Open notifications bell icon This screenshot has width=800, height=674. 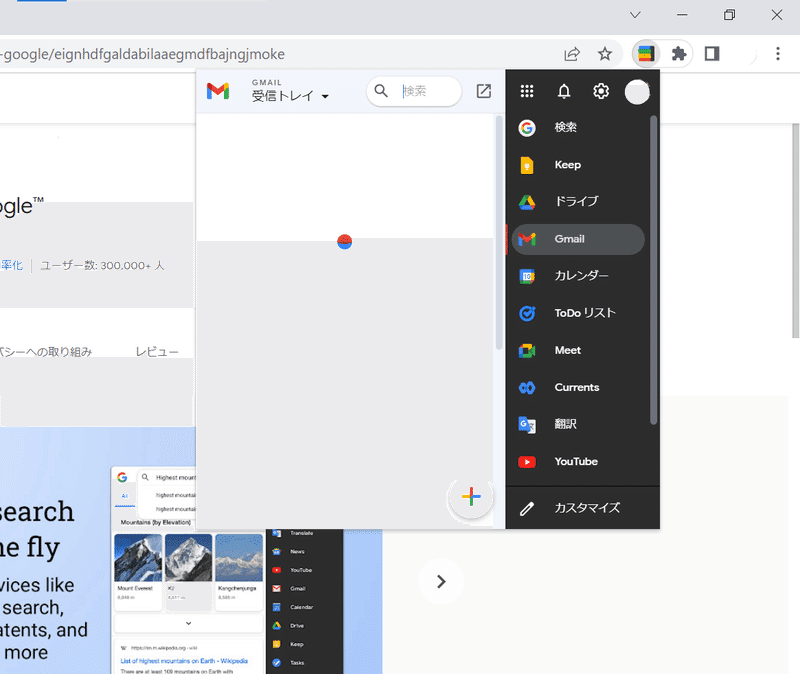[x=563, y=91]
